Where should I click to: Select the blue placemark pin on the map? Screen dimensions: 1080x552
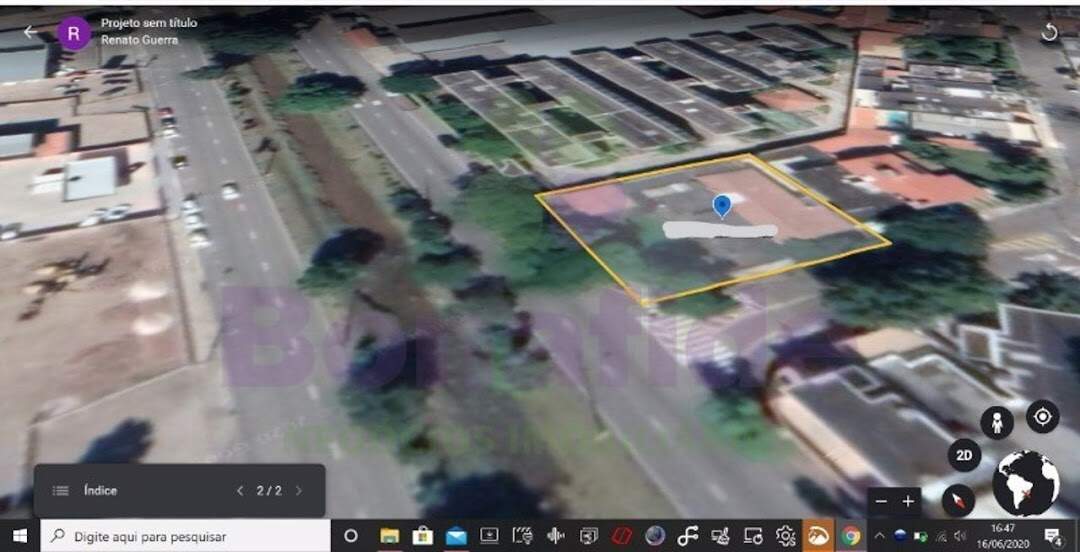721,206
